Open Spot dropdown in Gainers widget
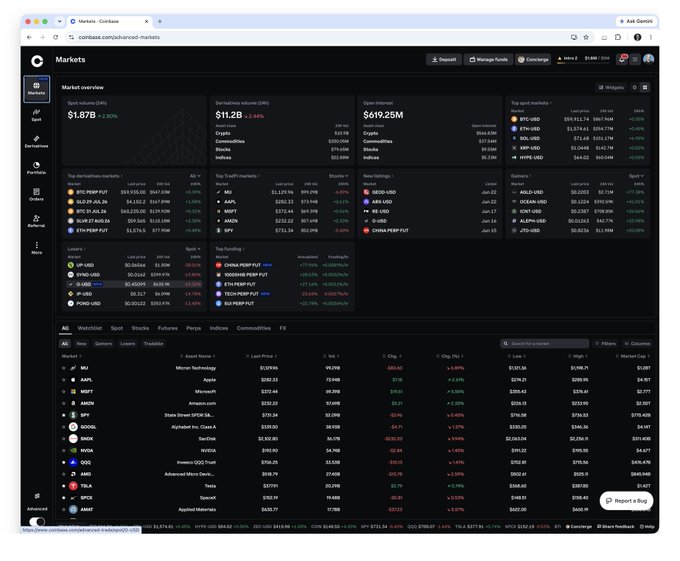This screenshot has height=561, width=680. 636,176
